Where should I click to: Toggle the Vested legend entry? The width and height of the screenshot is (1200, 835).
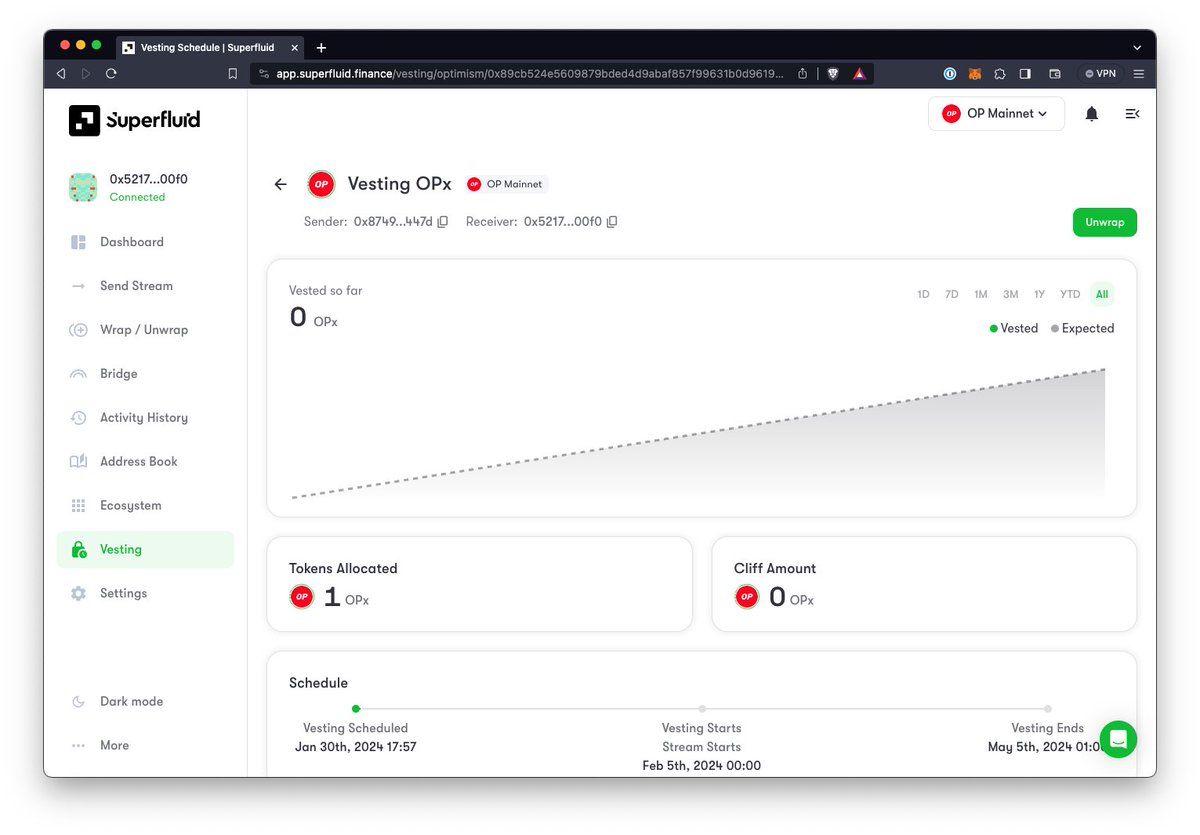point(1014,328)
